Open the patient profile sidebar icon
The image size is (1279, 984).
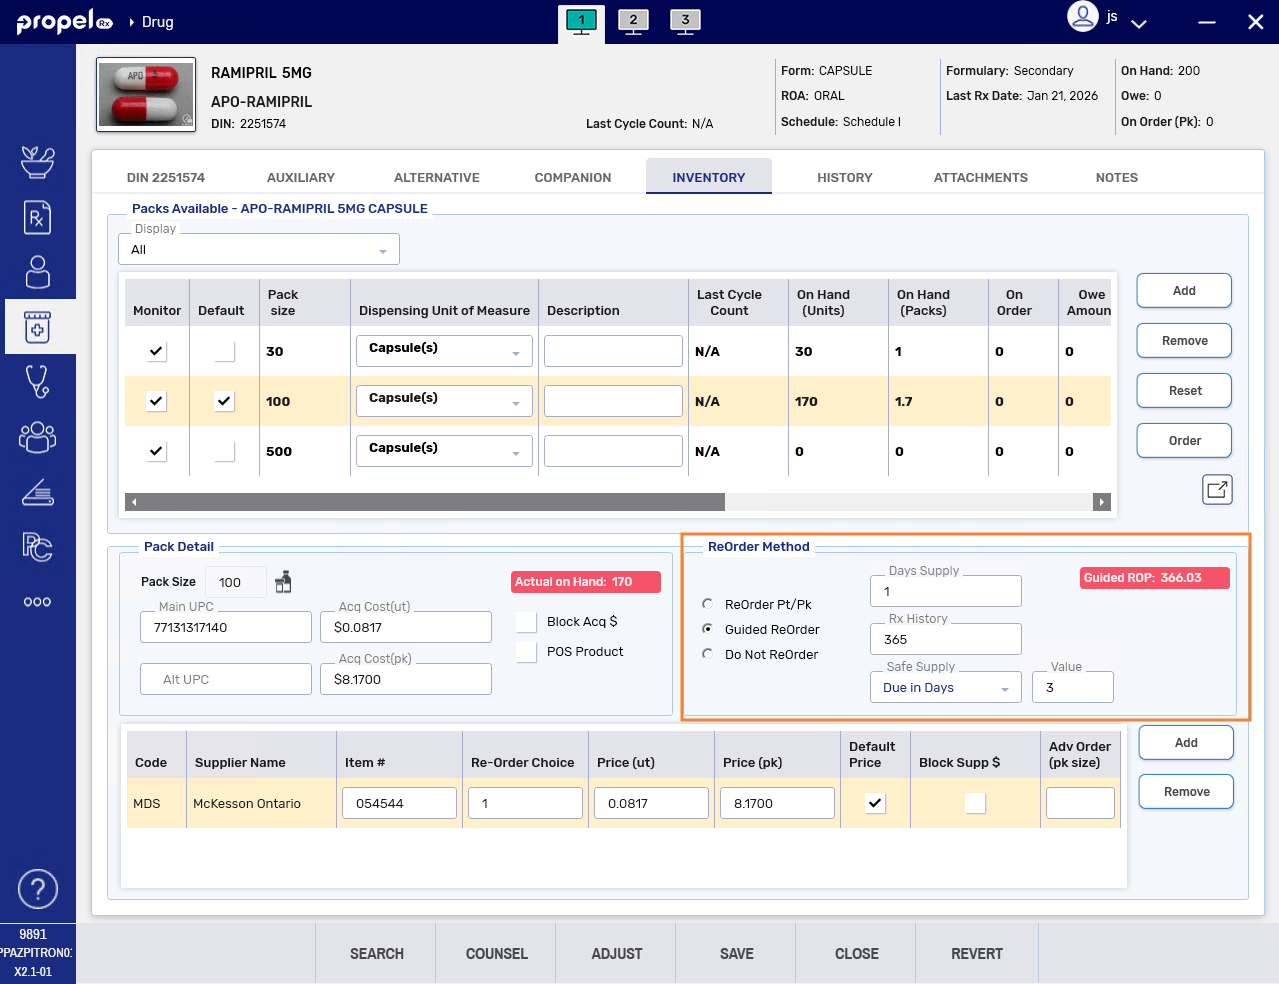tap(37, 272)
